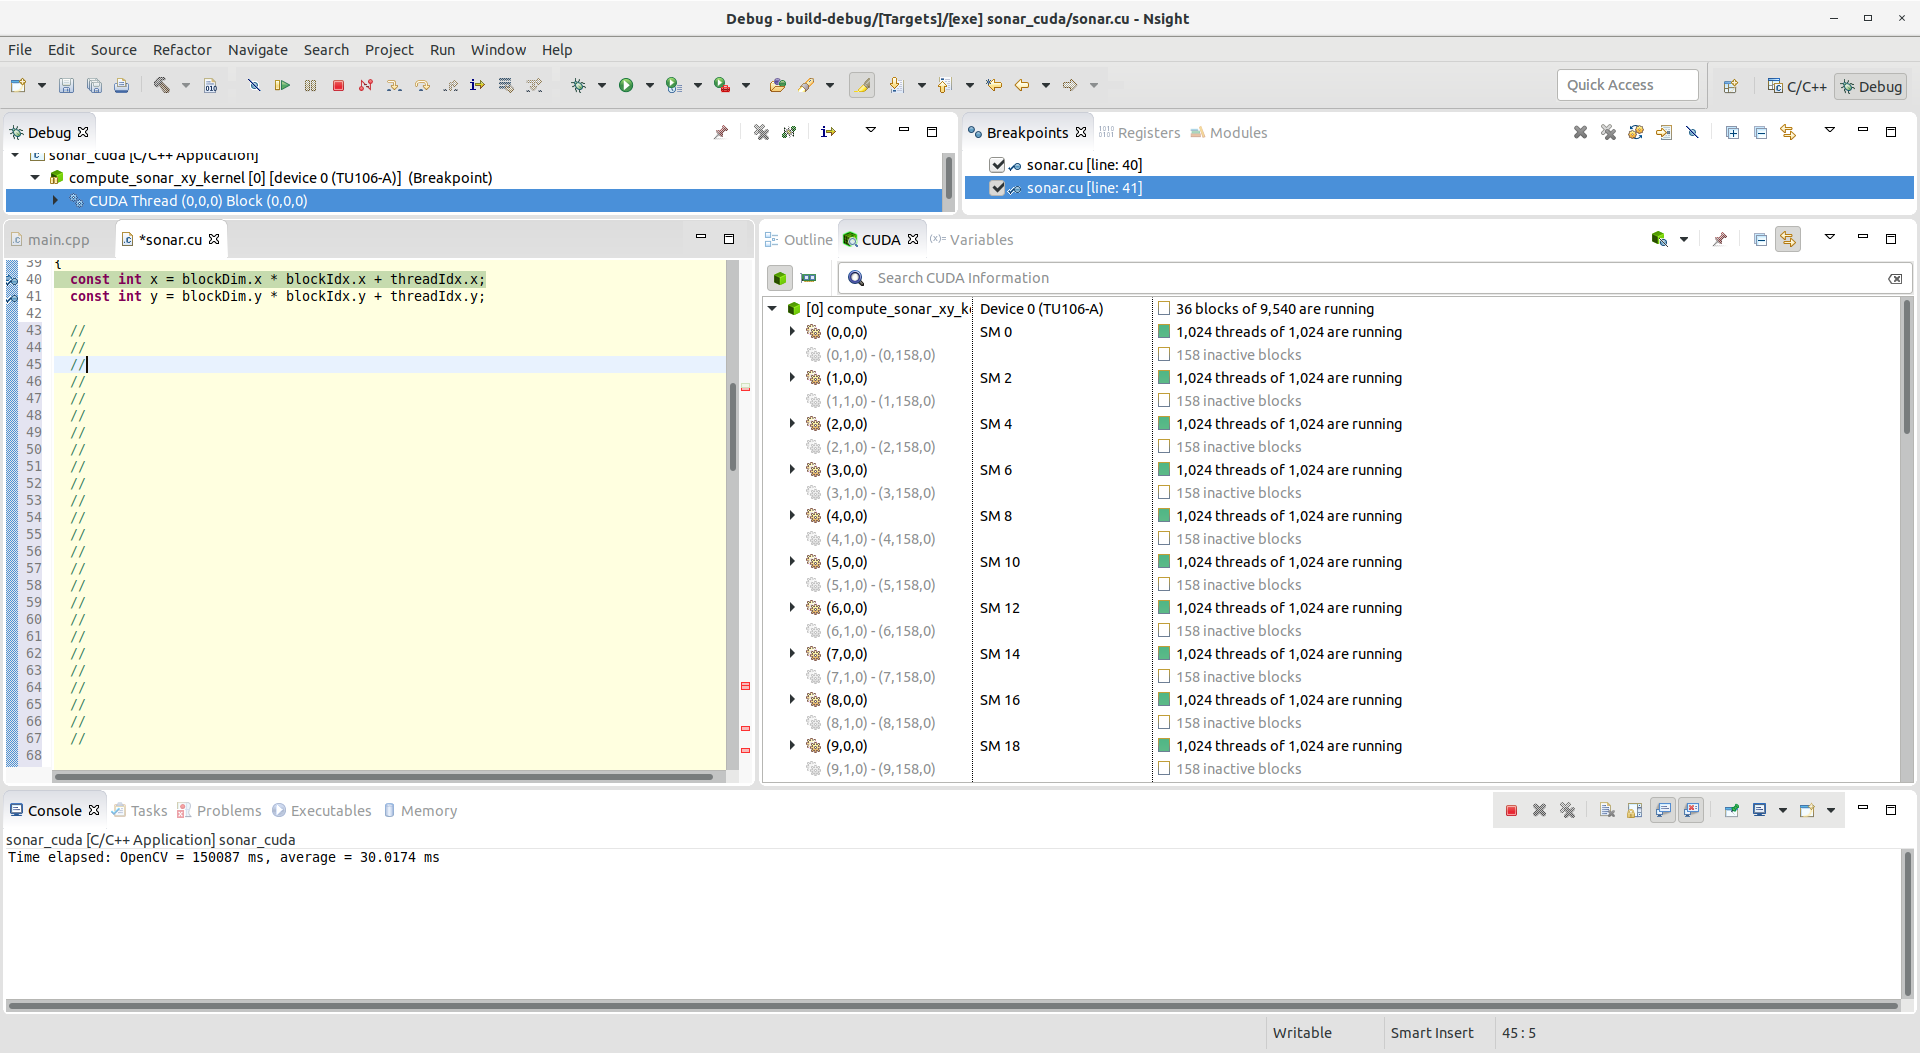Click the Build hammer icon
1920x1053 pixels.
(x=162, y=86)
